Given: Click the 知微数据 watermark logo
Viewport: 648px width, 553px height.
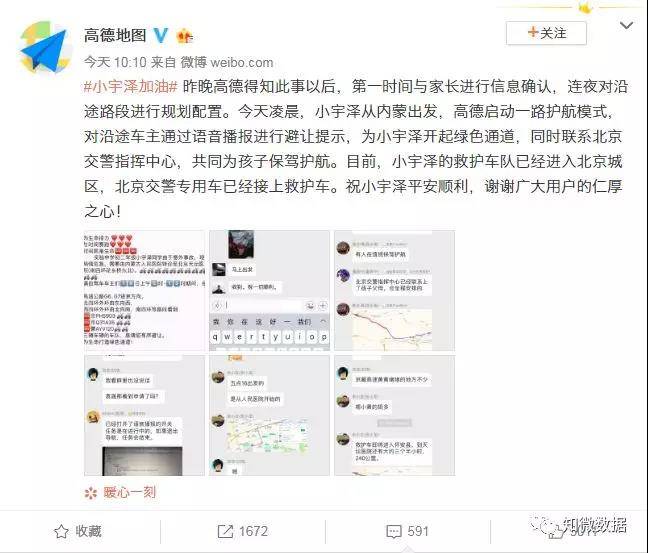Looking at the screenshot, I should (x=579, y=526).
